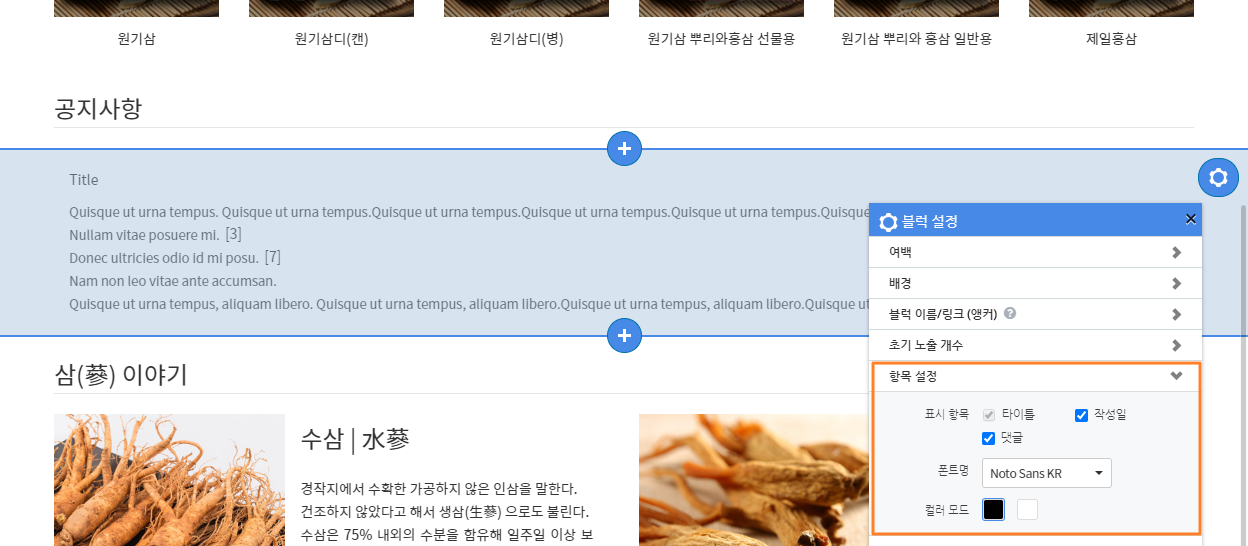Click the help icon next to 블럭 이름/링크
Screen dimensions: 1248x546
[x=1010, y=313]
